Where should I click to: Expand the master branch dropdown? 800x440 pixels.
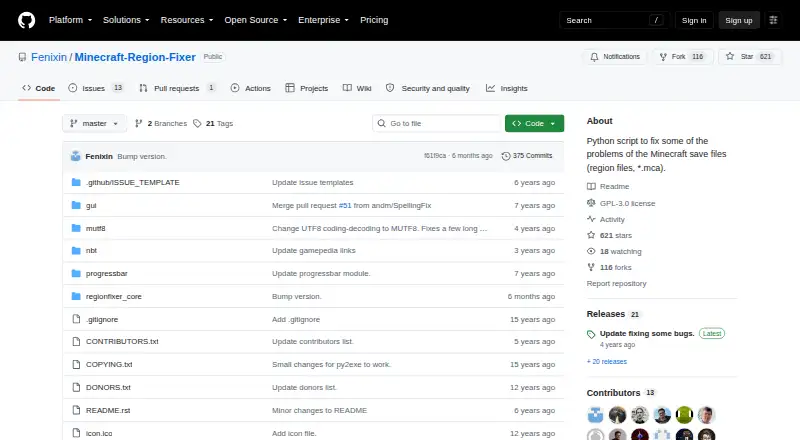pos(94,124)
